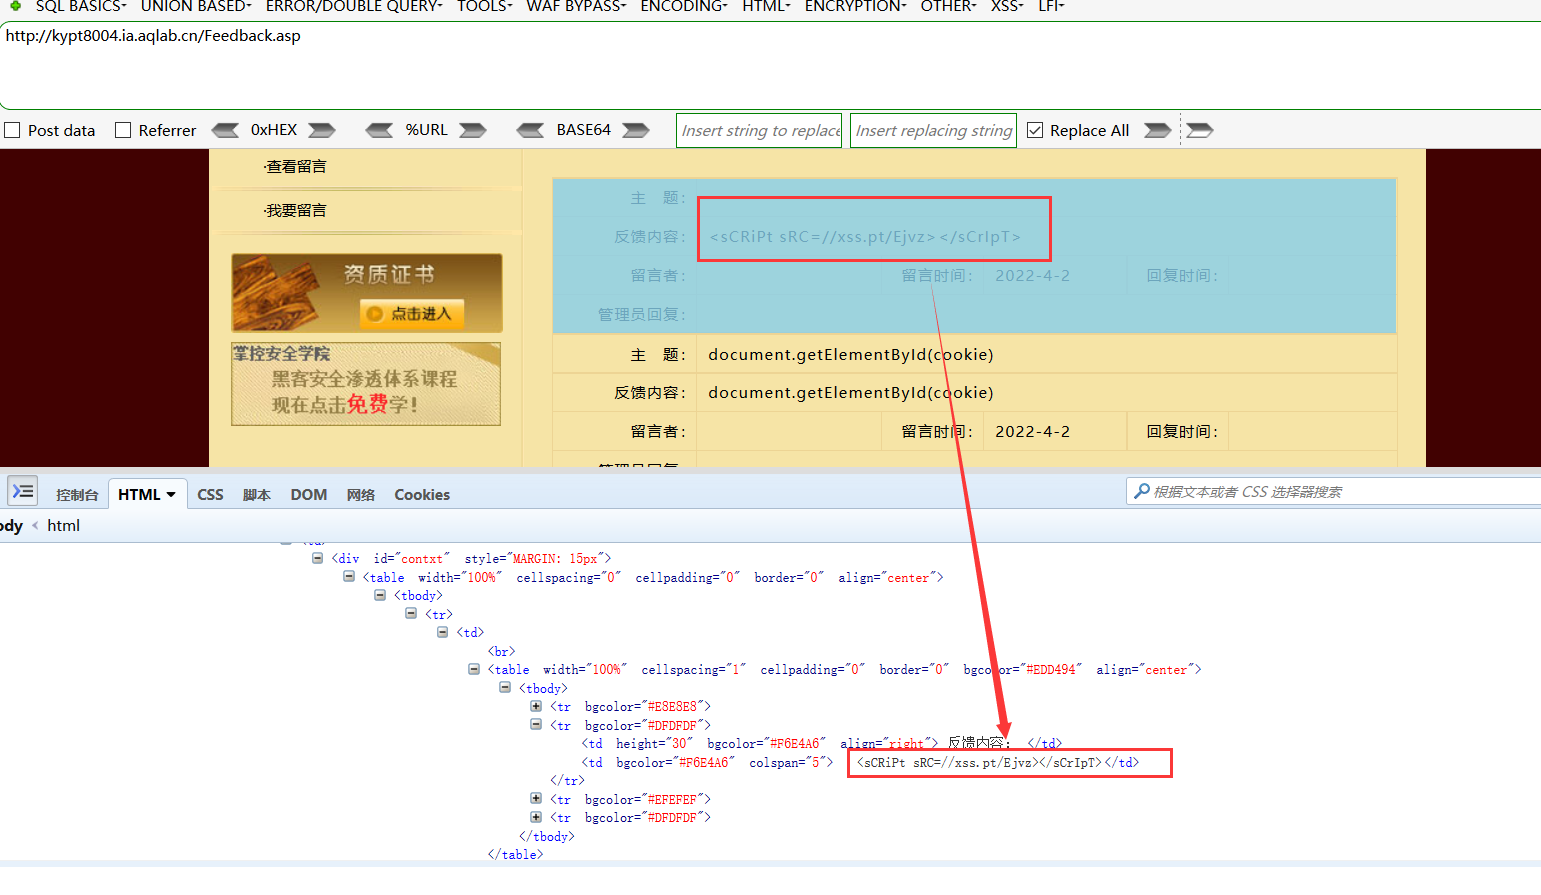The height and width of the screenshot is (895, 1541).
Task: Click the arrow right after Replace All
Action: 1158,130
